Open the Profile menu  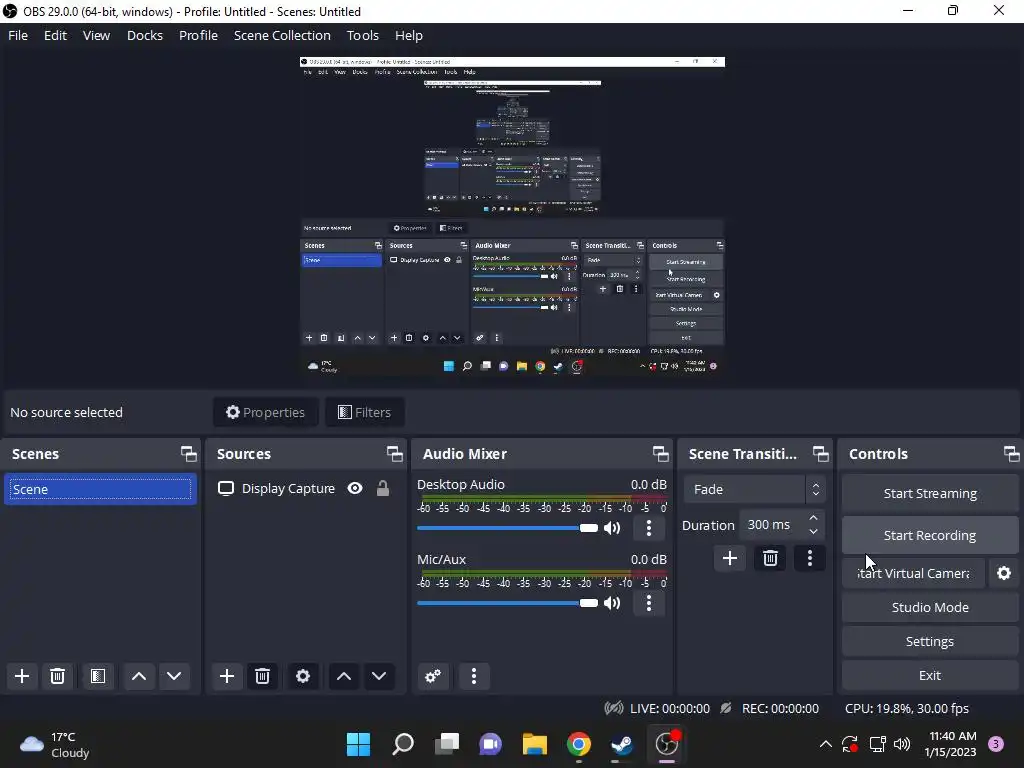click(x=199, y=35)
